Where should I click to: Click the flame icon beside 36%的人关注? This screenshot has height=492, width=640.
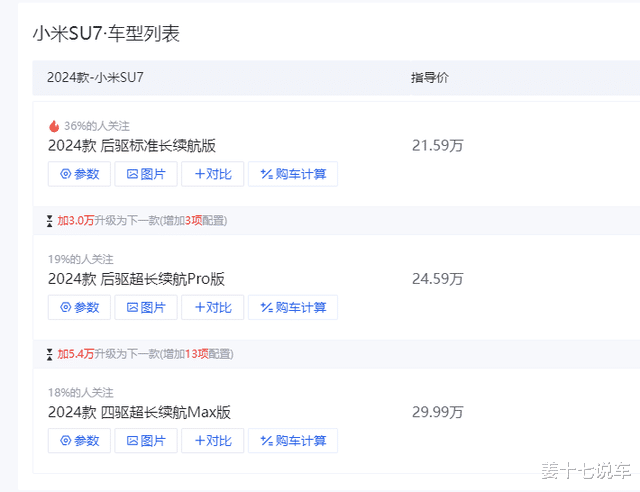click(54, 126)
